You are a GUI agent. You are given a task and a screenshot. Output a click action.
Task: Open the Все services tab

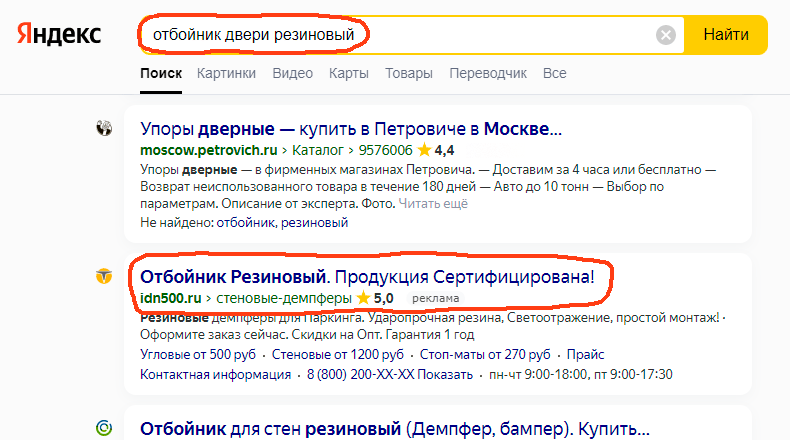pos(554,74)
